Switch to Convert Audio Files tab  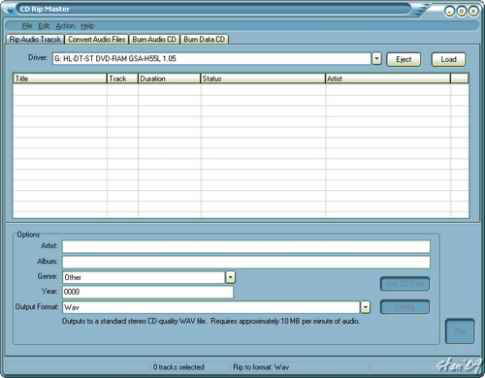click(x=97, y=39)
